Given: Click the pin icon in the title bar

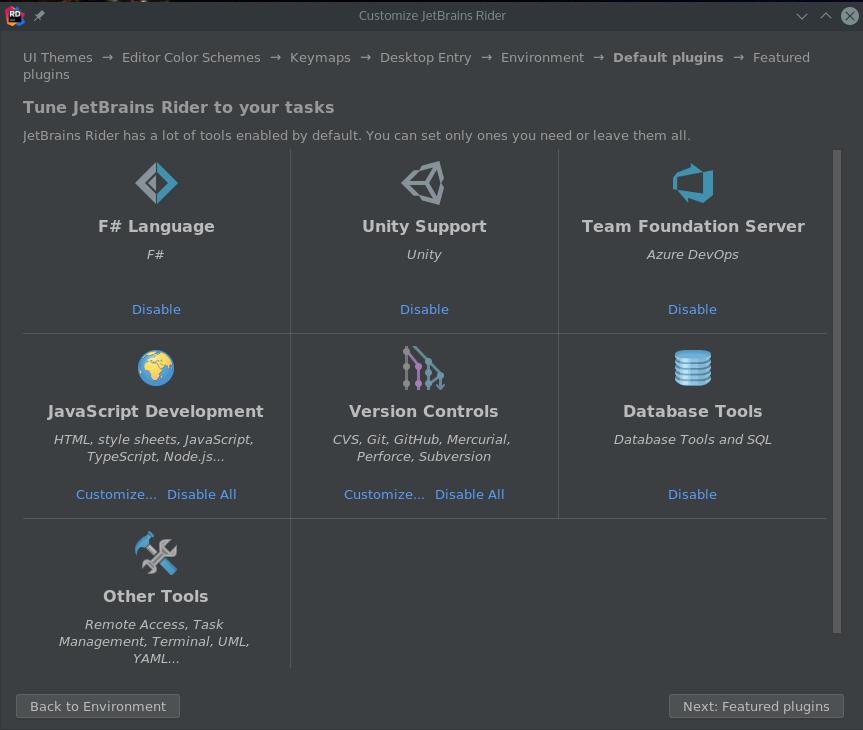Looking at the screenshot, I should (x=39, y=16).
